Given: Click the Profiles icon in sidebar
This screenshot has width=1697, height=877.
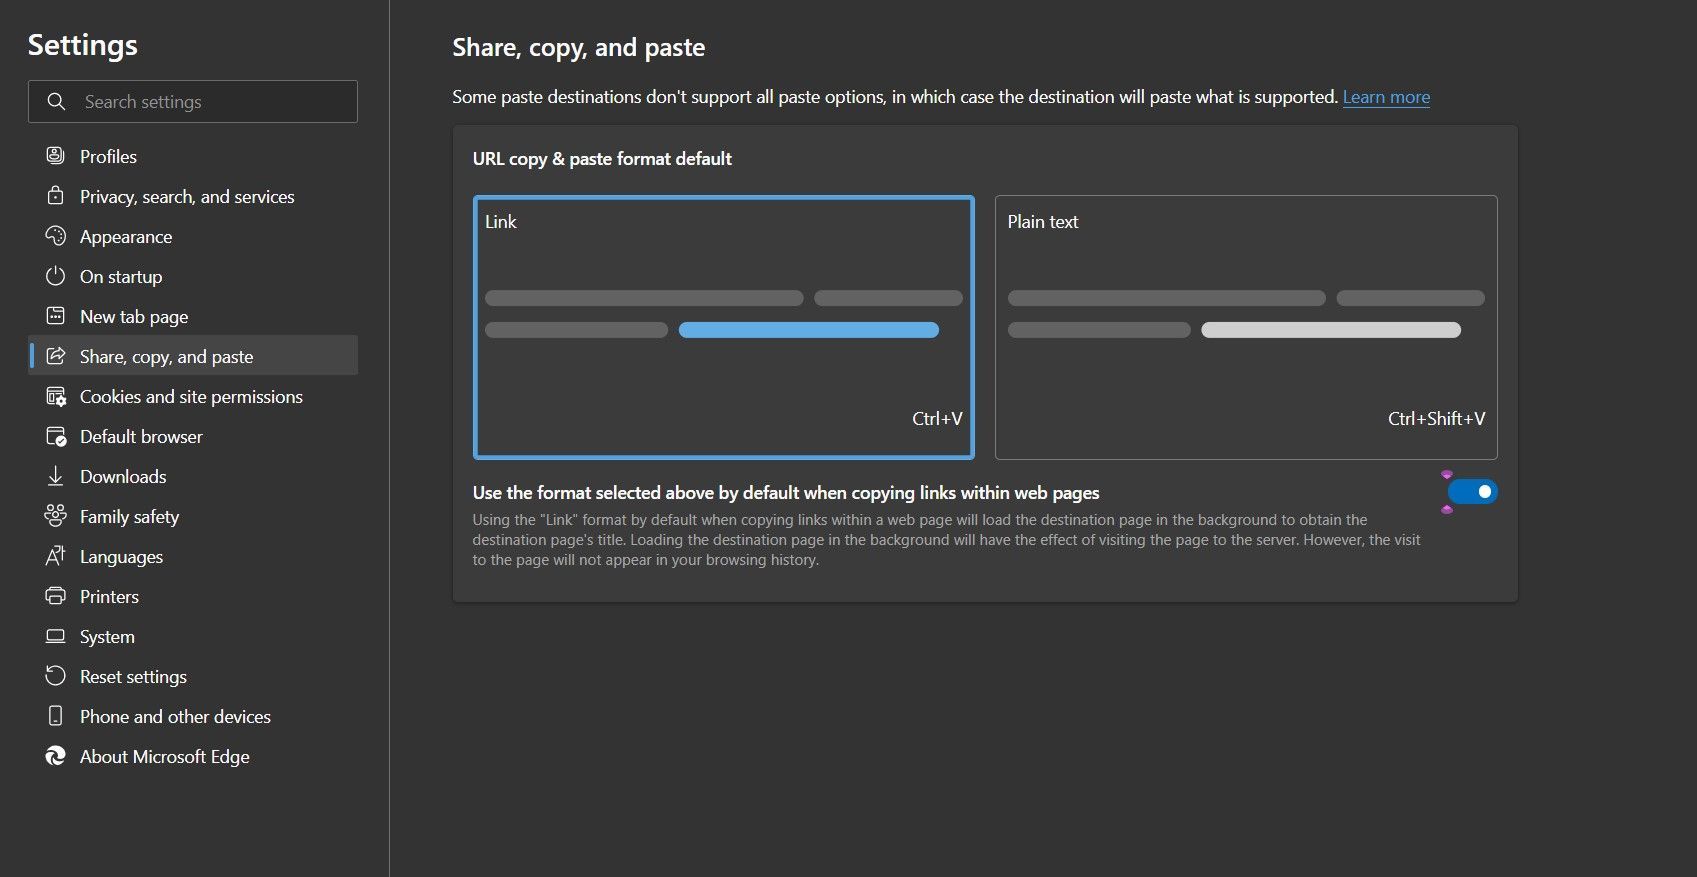Looking at the screenshot, I should 55,156.
